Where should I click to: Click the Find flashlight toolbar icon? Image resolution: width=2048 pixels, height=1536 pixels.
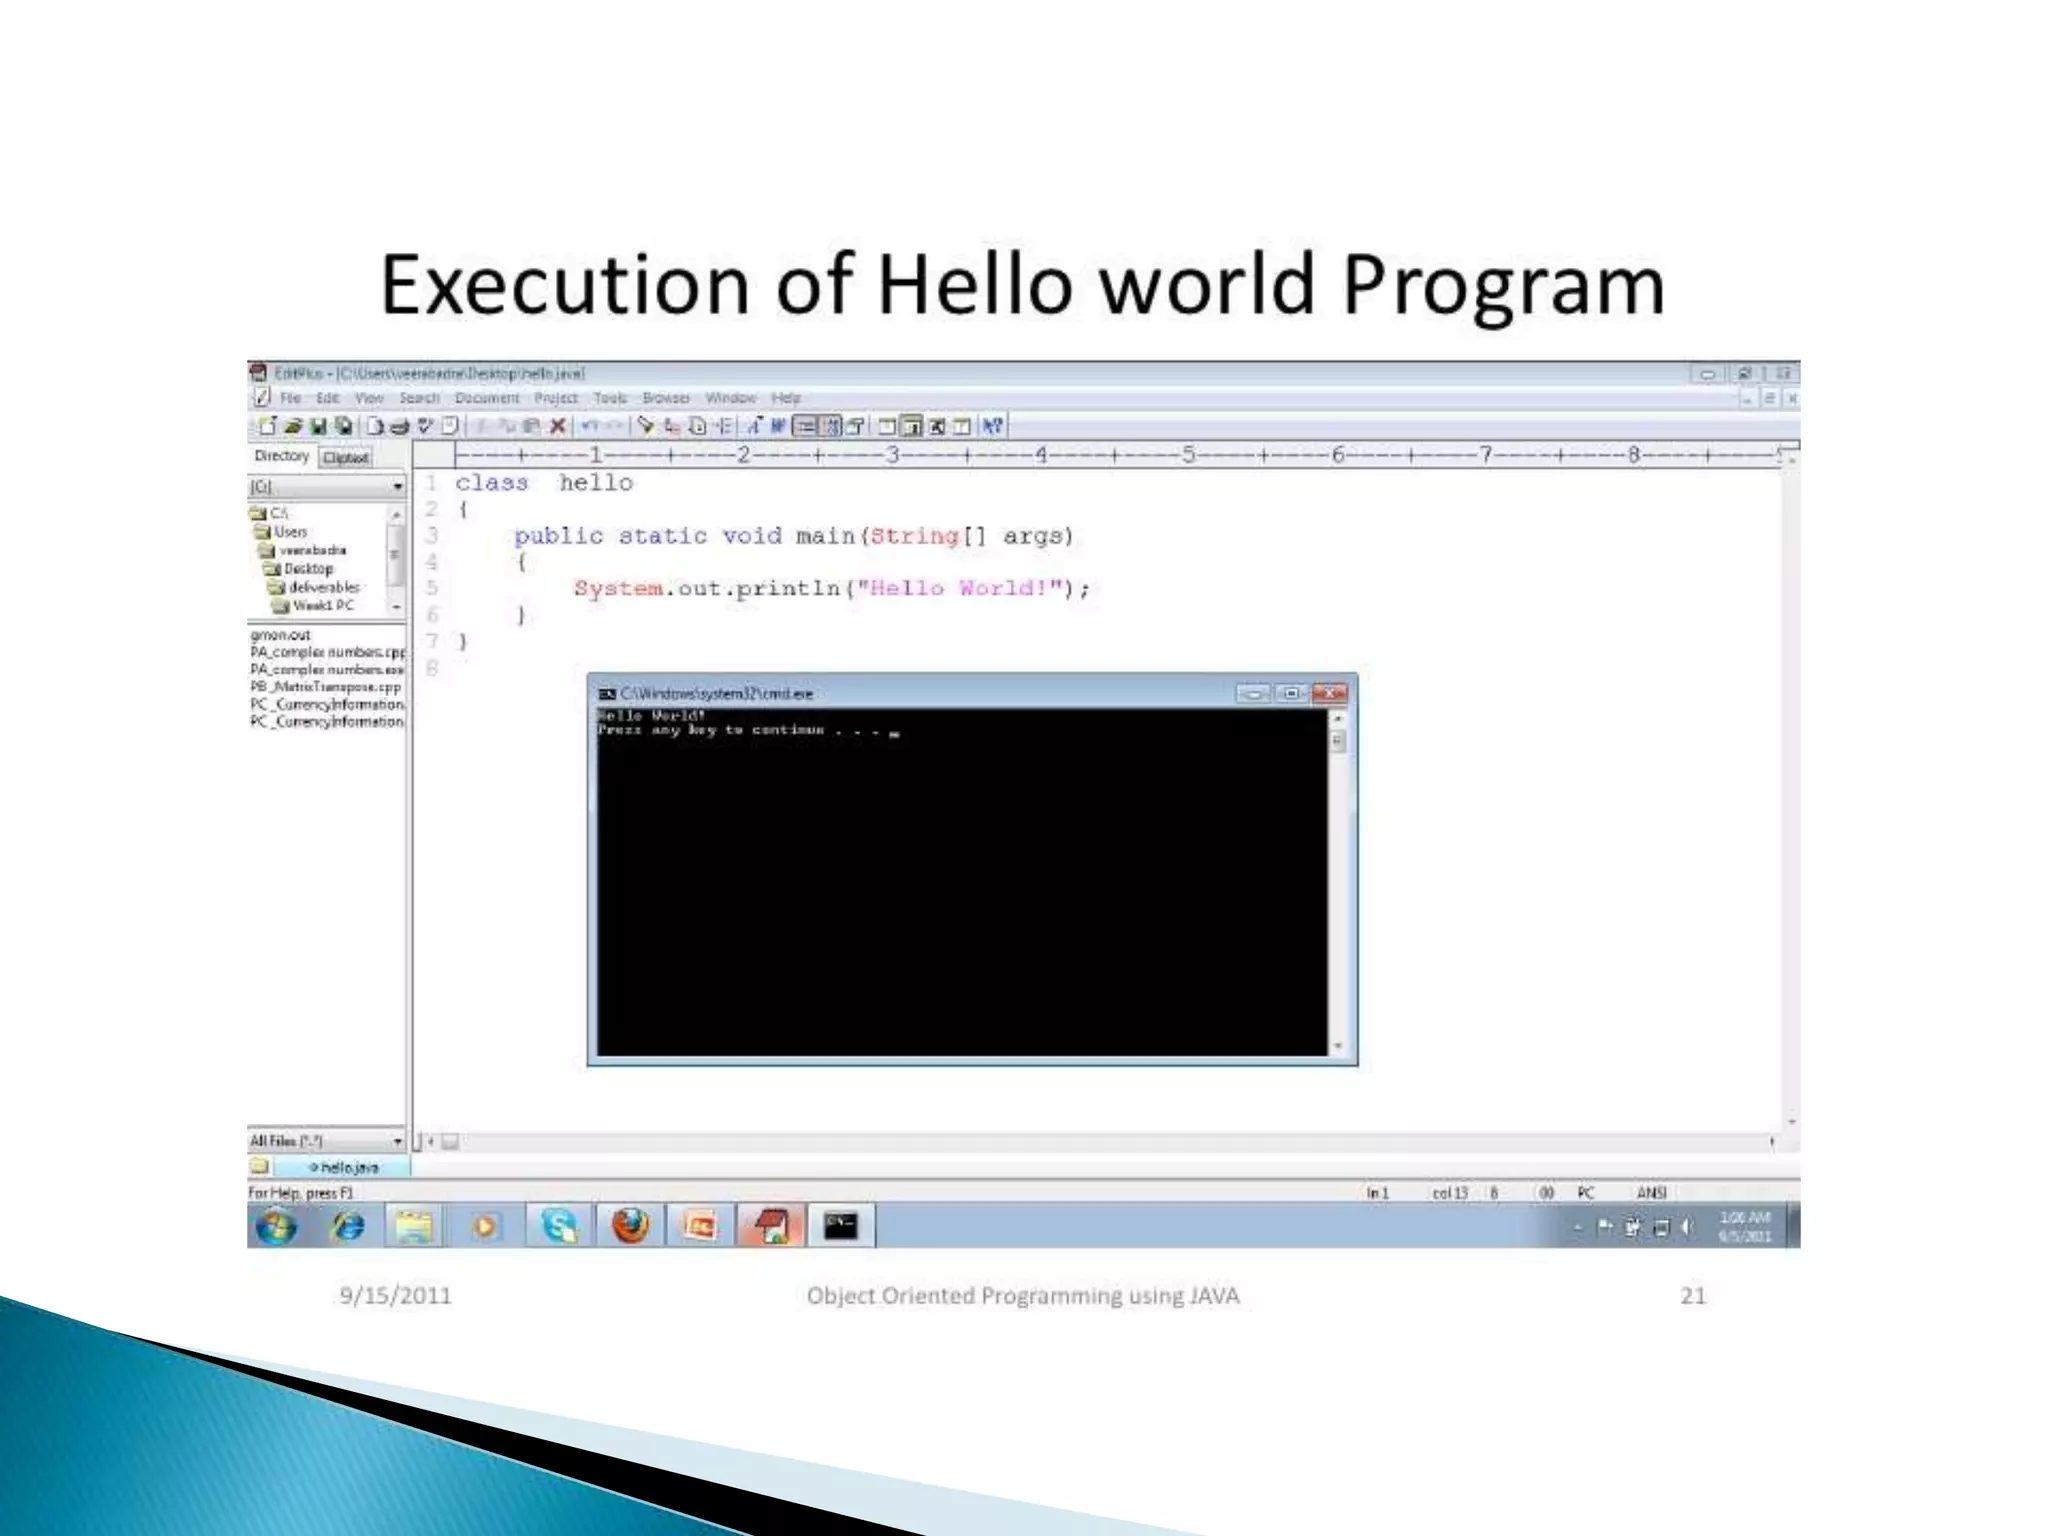[x=646, y=426]
